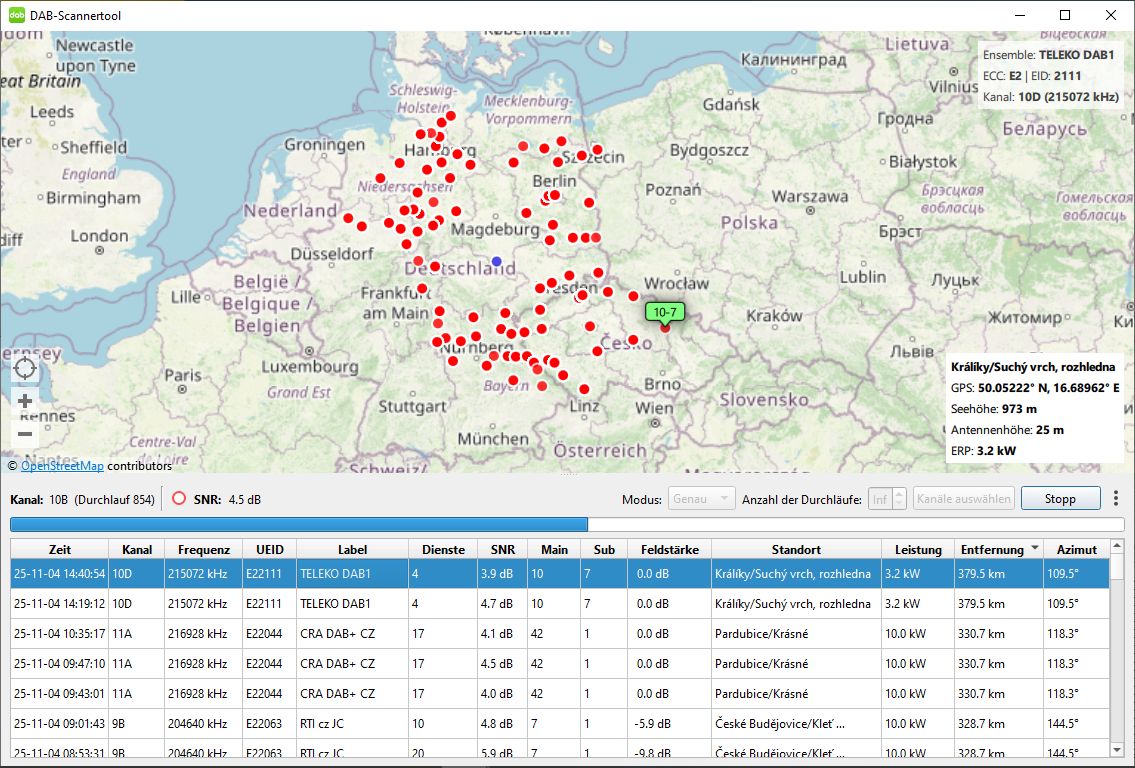Image resolution: width=1135 pixels, height=768 pixels.
Task: Click the red SNR status indicator
Action: pyautogui.click(x=179, y=498)
